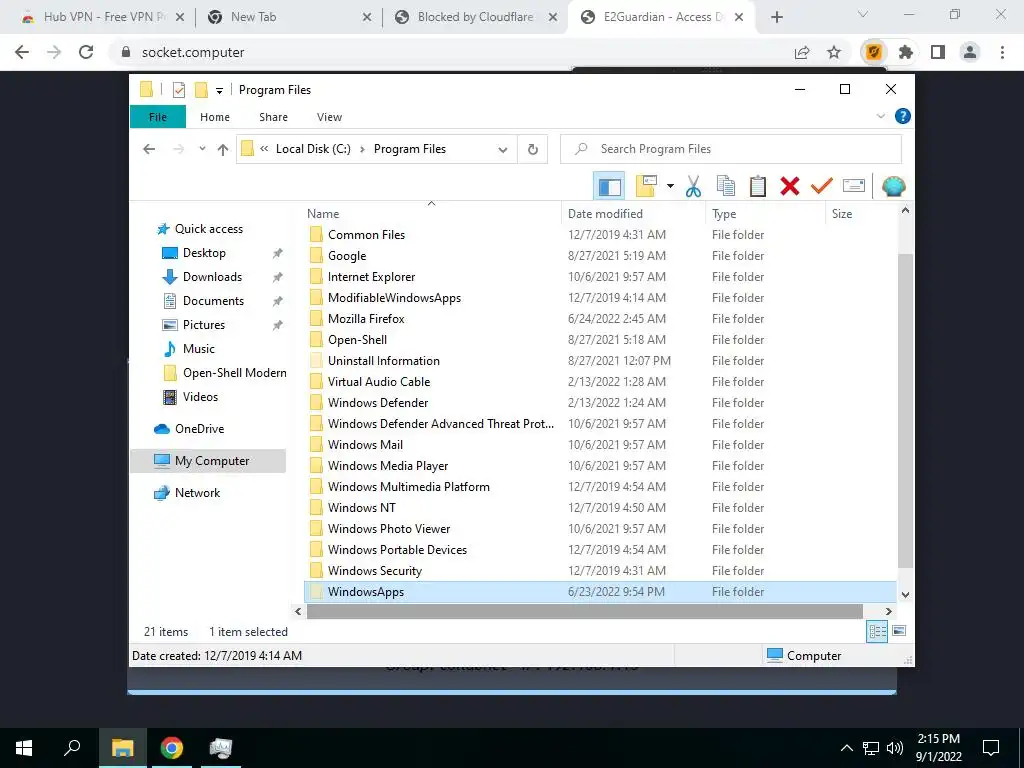Click the Rename toolbar icon
This screenshot has width=1024, height=768.
pyautogui.click(x=854, y=187)
